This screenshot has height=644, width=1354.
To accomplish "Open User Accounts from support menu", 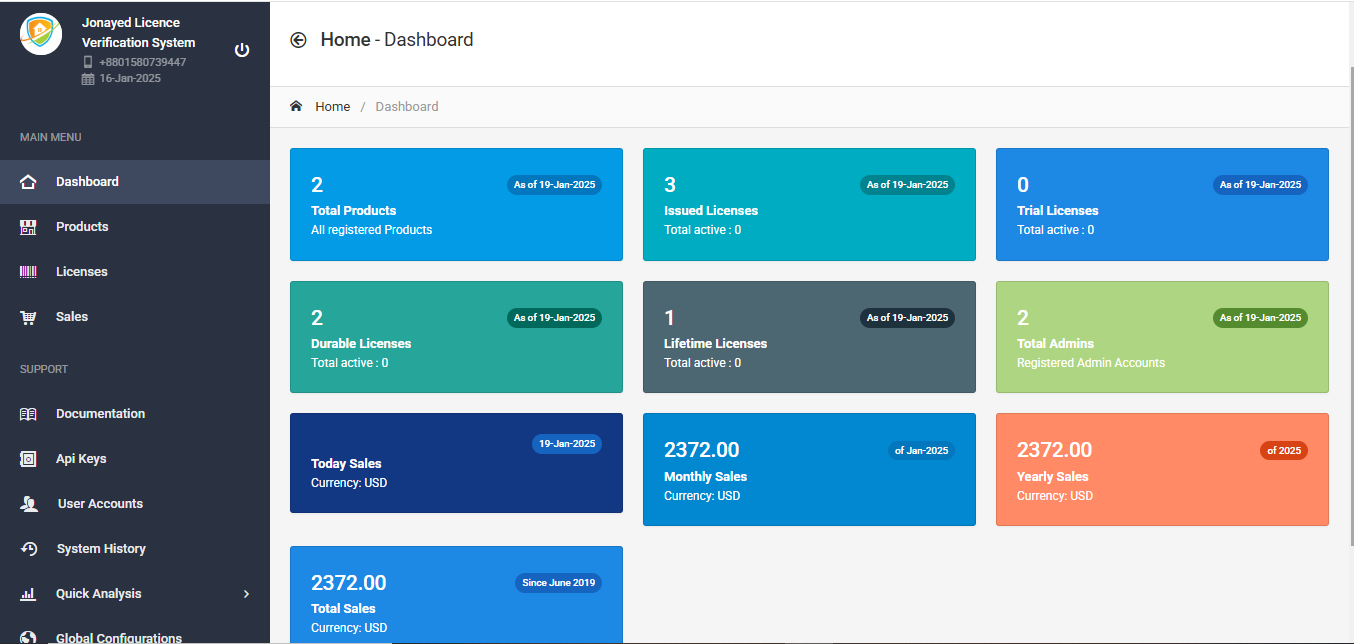I will (100, 504).
